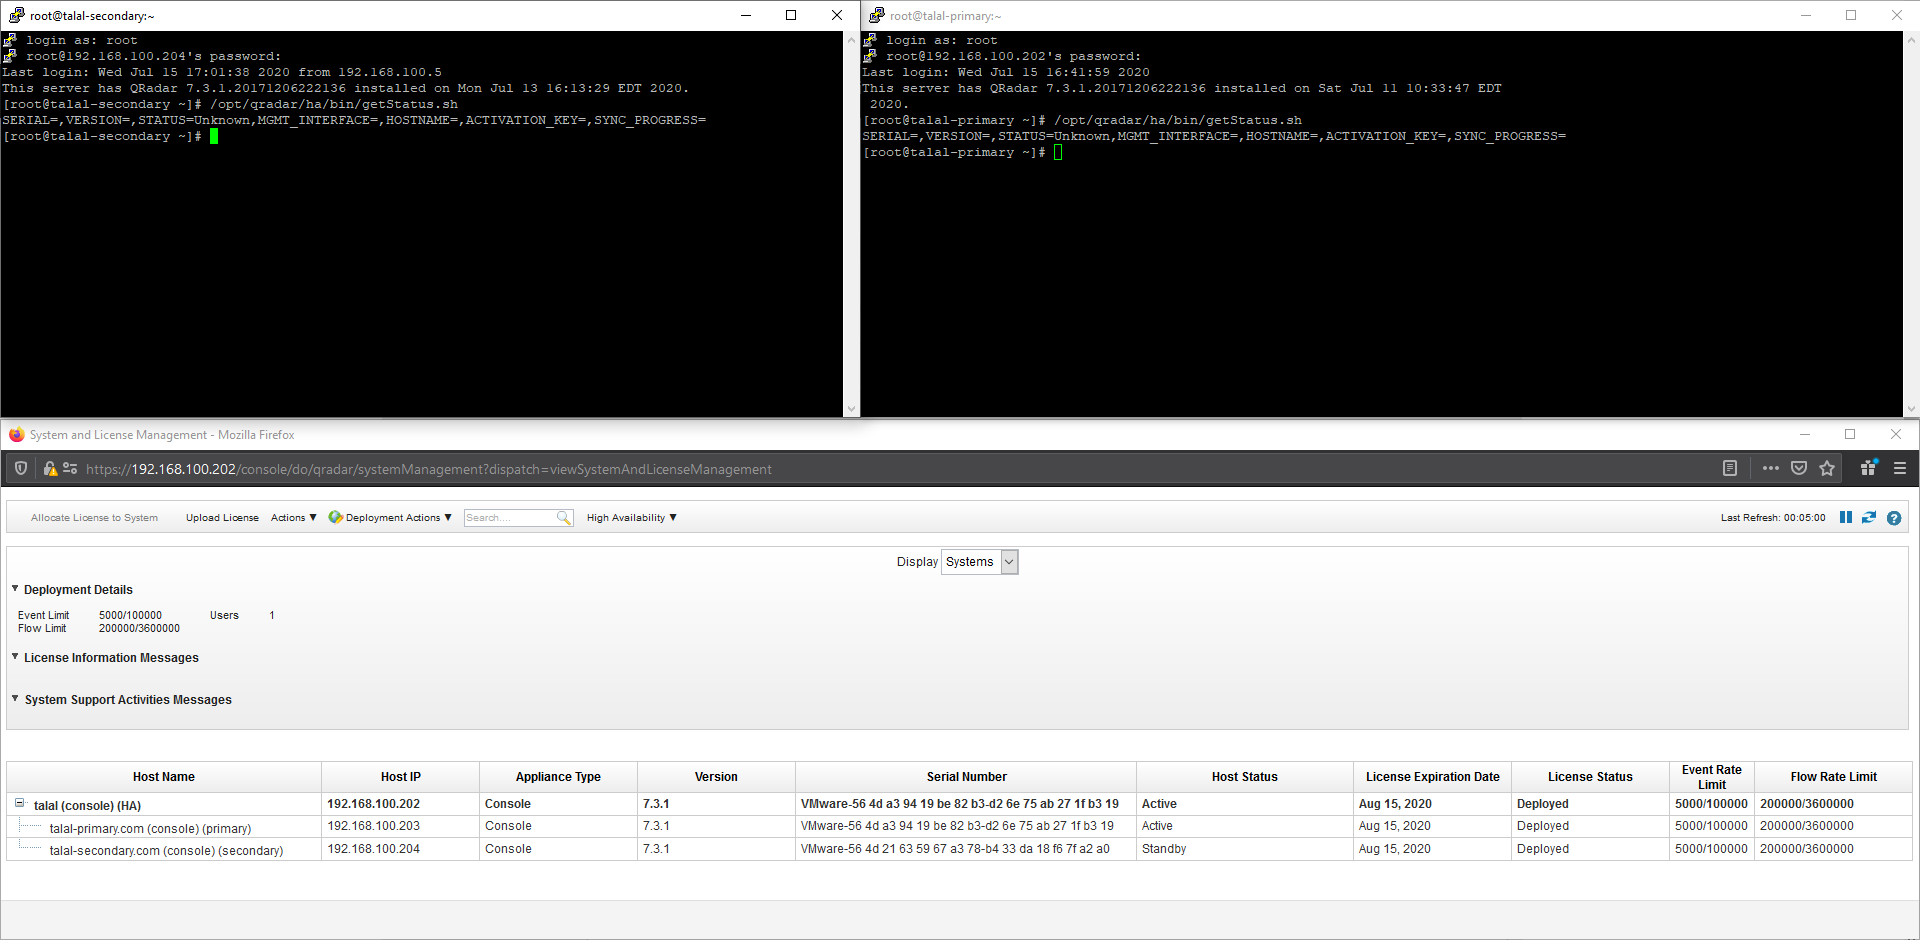Open Firefox page actions (three dots)

click(1771, 468)
